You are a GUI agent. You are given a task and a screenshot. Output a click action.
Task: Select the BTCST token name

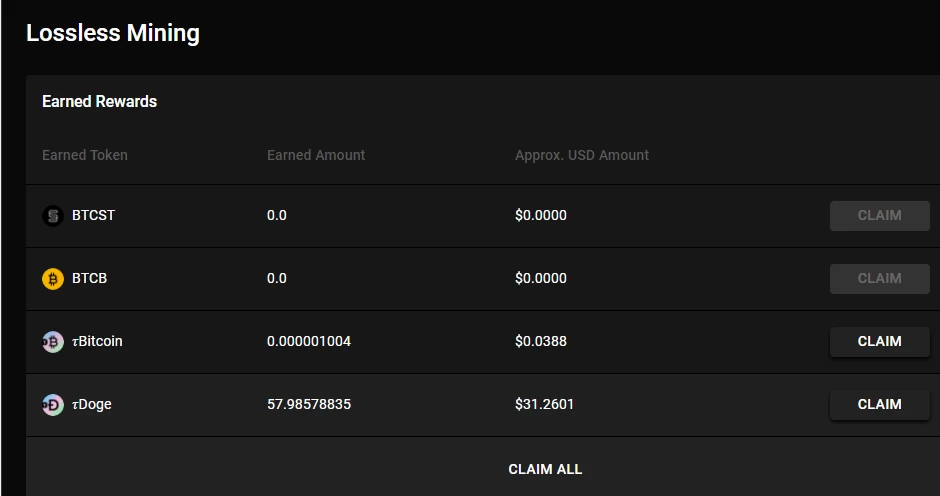point(94,215)
